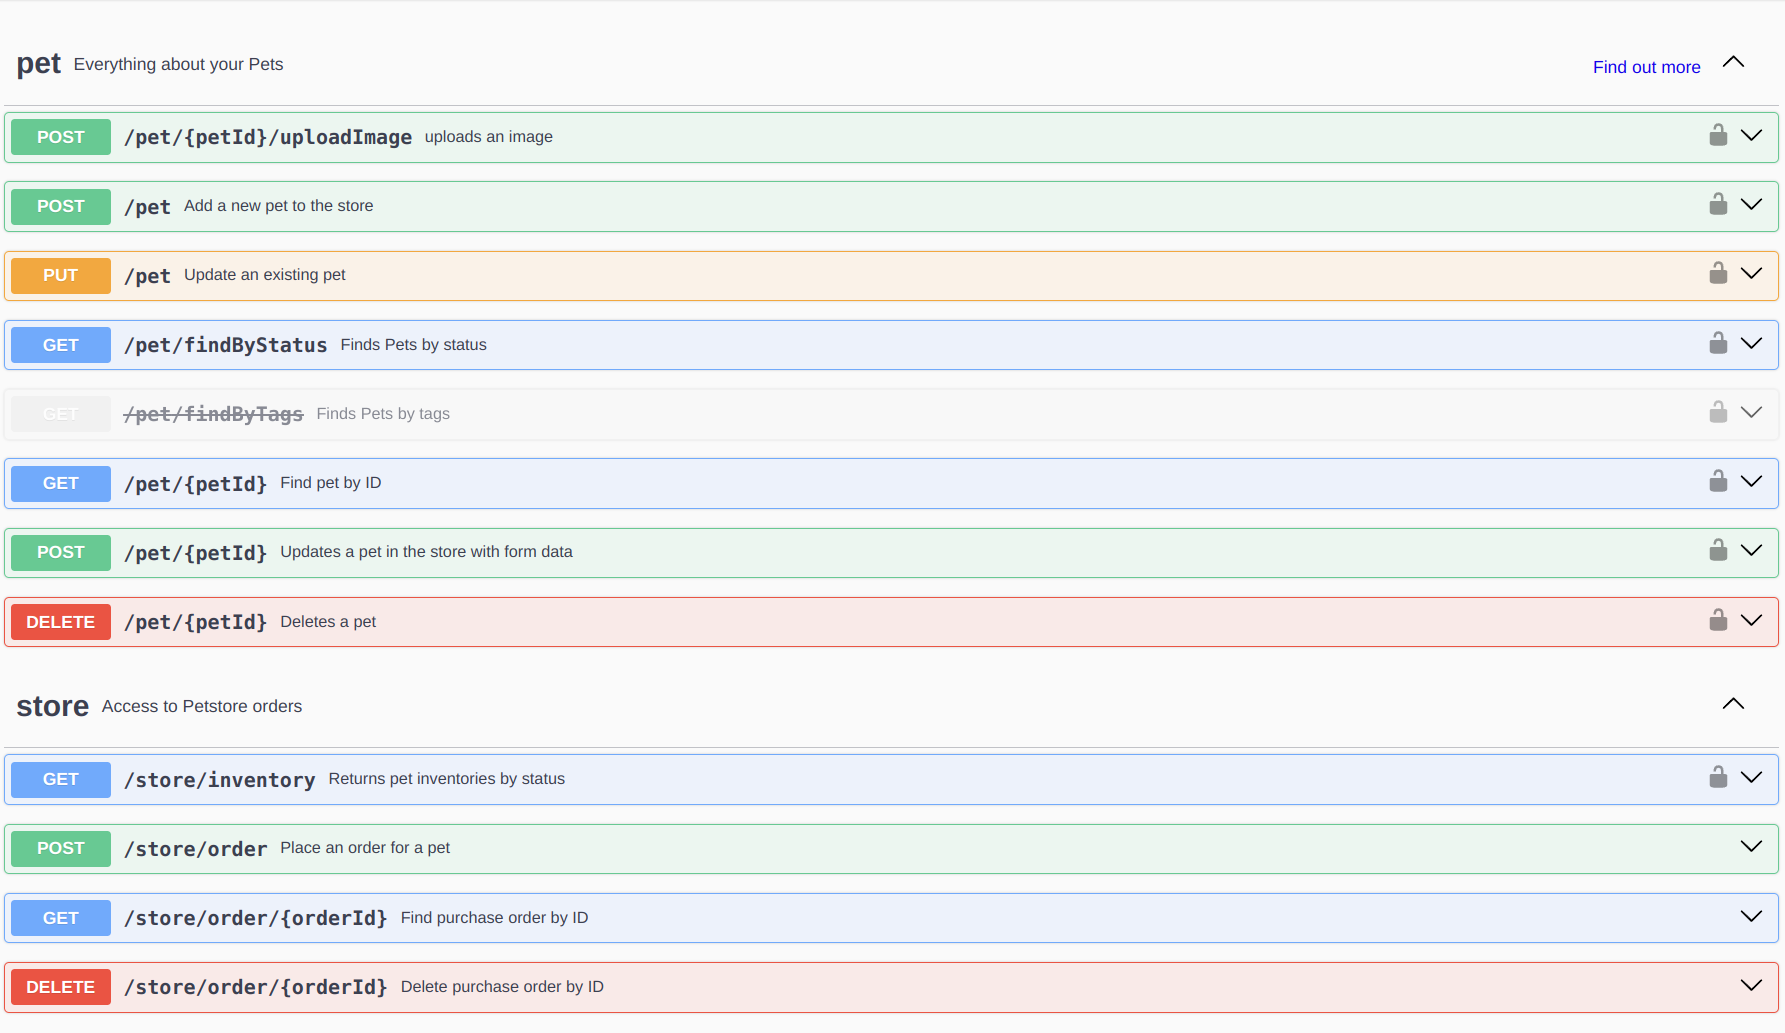Click lock icon on /store/inventory row
The height and width of the screenshot is (1033, 1785).
point(1718,777)
